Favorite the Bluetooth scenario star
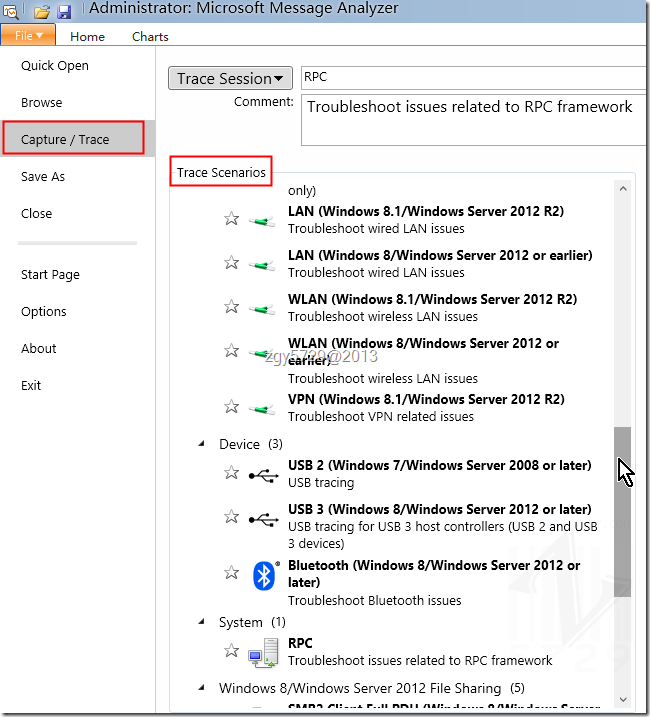 tap(231, 573)
